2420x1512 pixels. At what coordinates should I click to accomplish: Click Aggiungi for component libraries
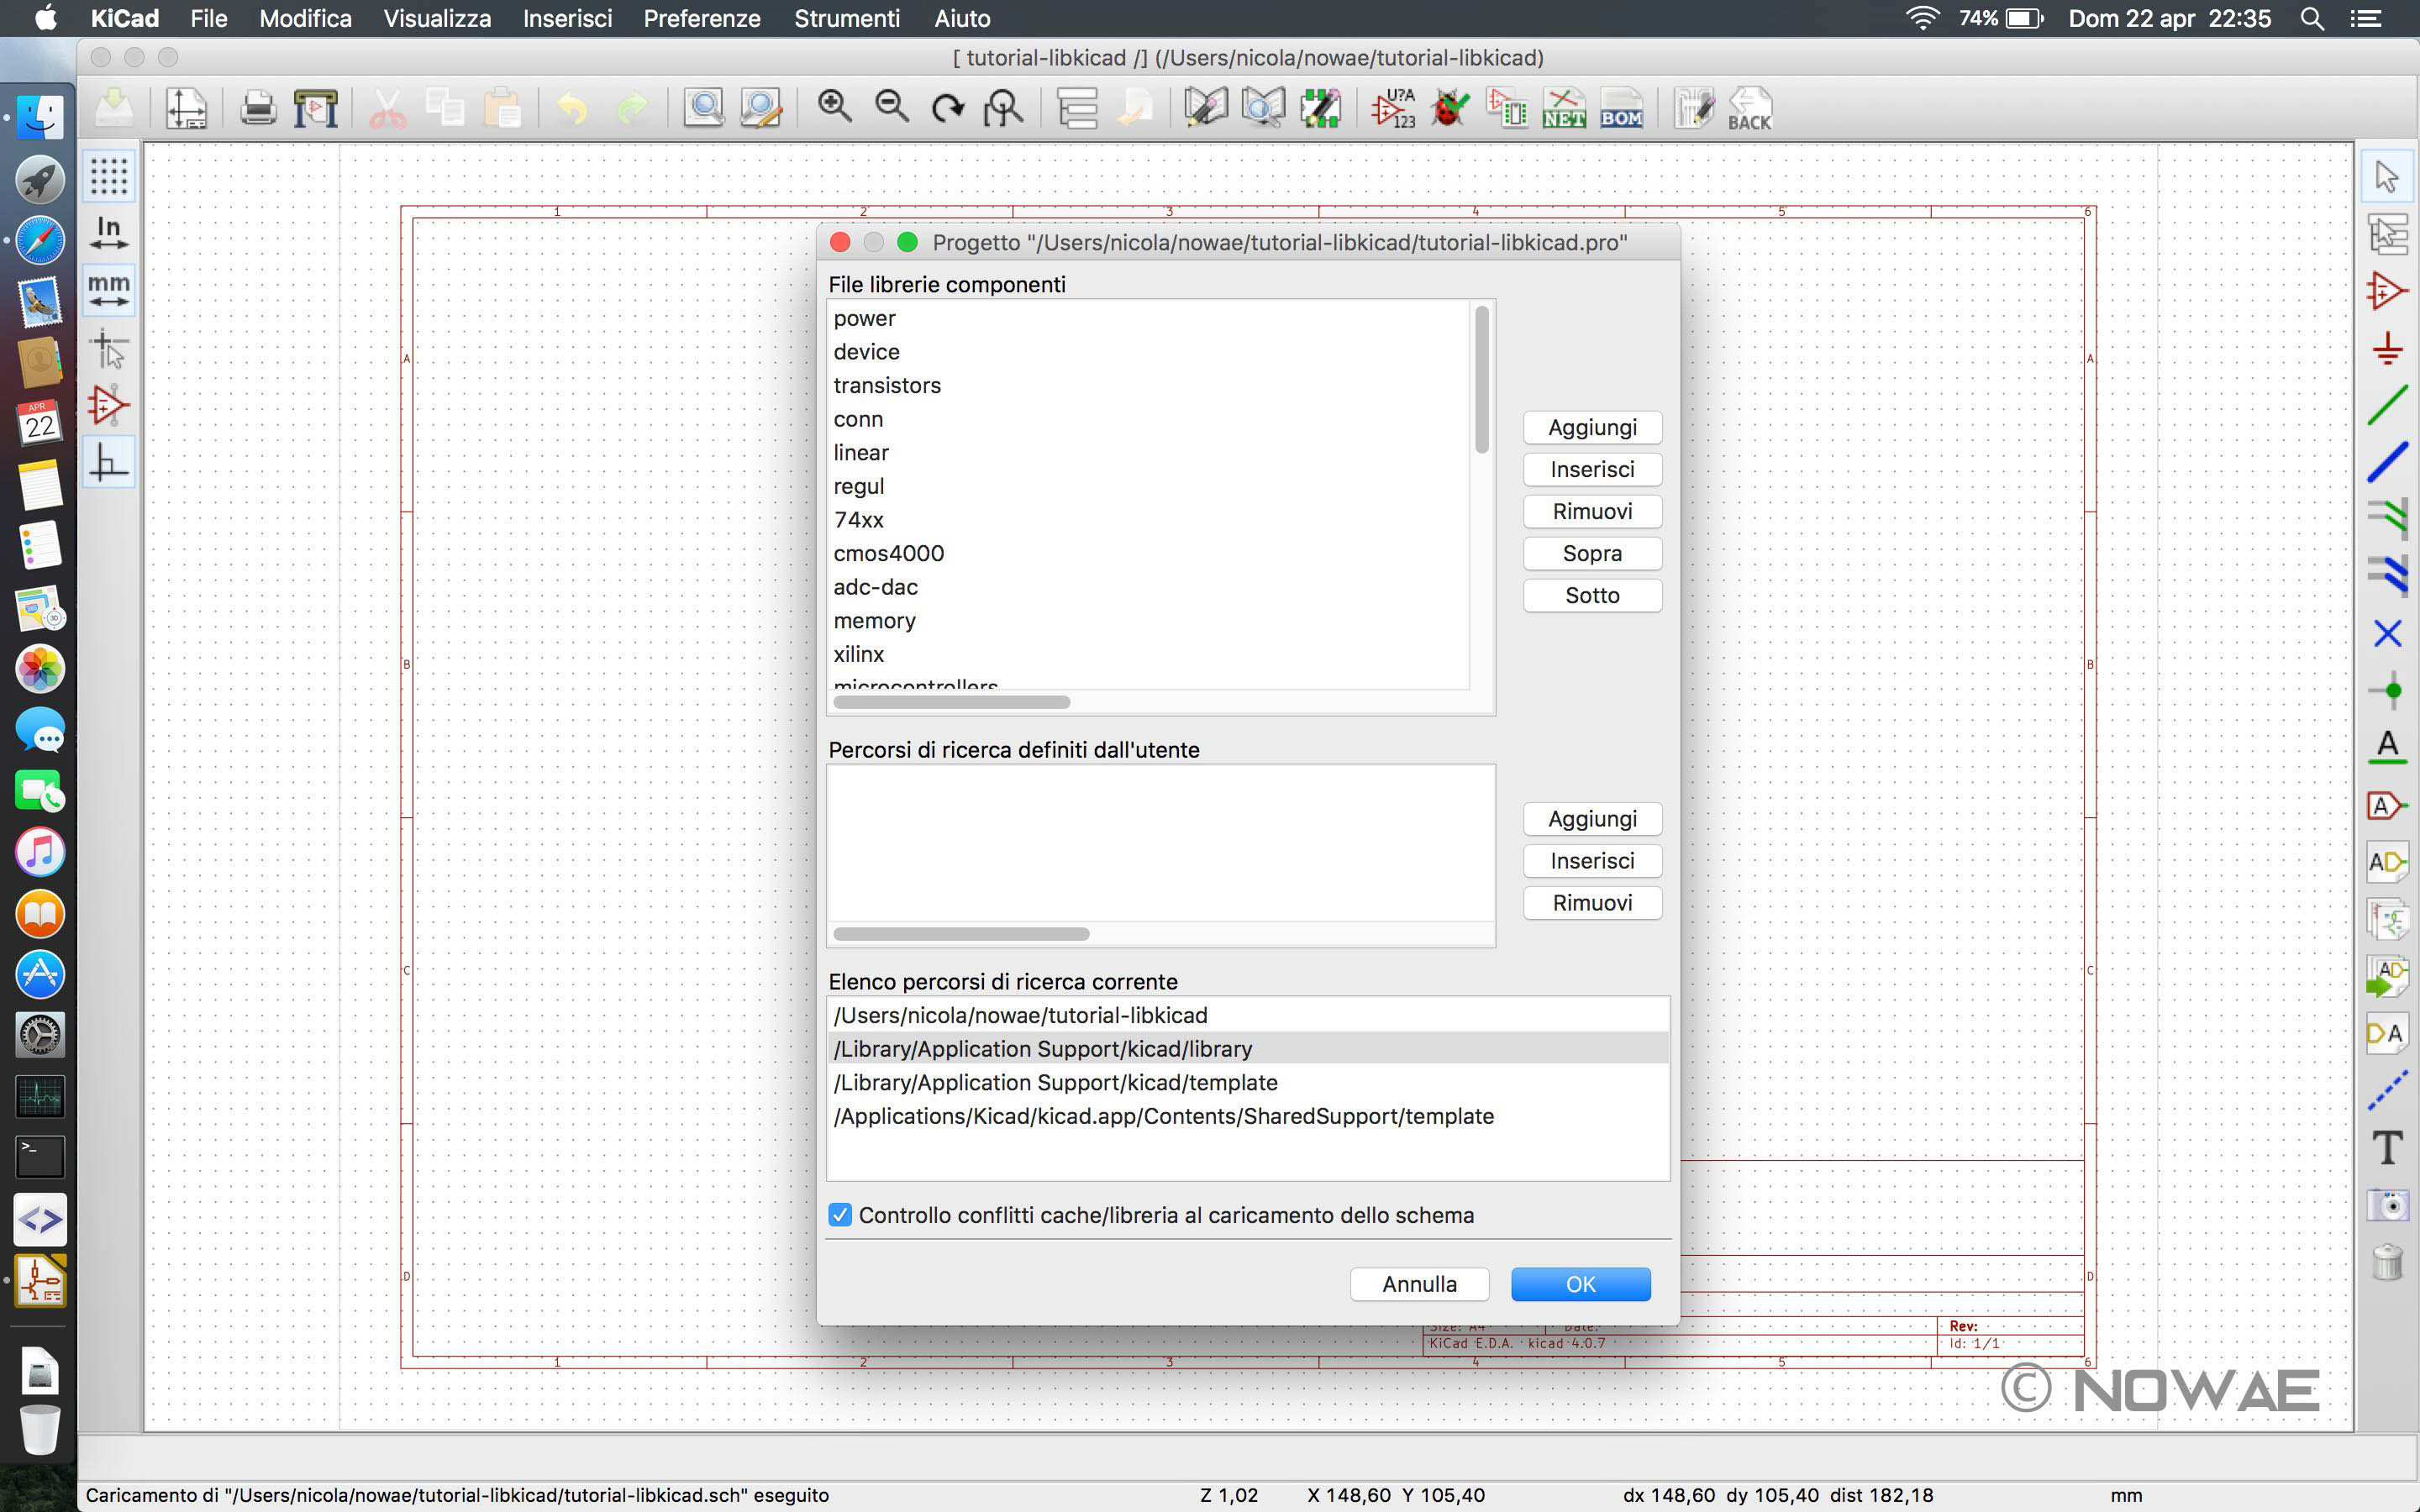coord(1592,427)
